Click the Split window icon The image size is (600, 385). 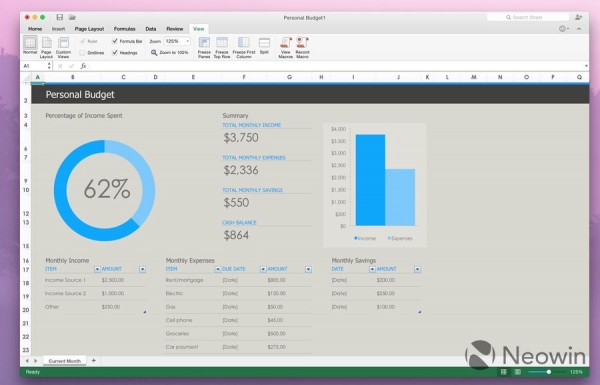point(264,42)
